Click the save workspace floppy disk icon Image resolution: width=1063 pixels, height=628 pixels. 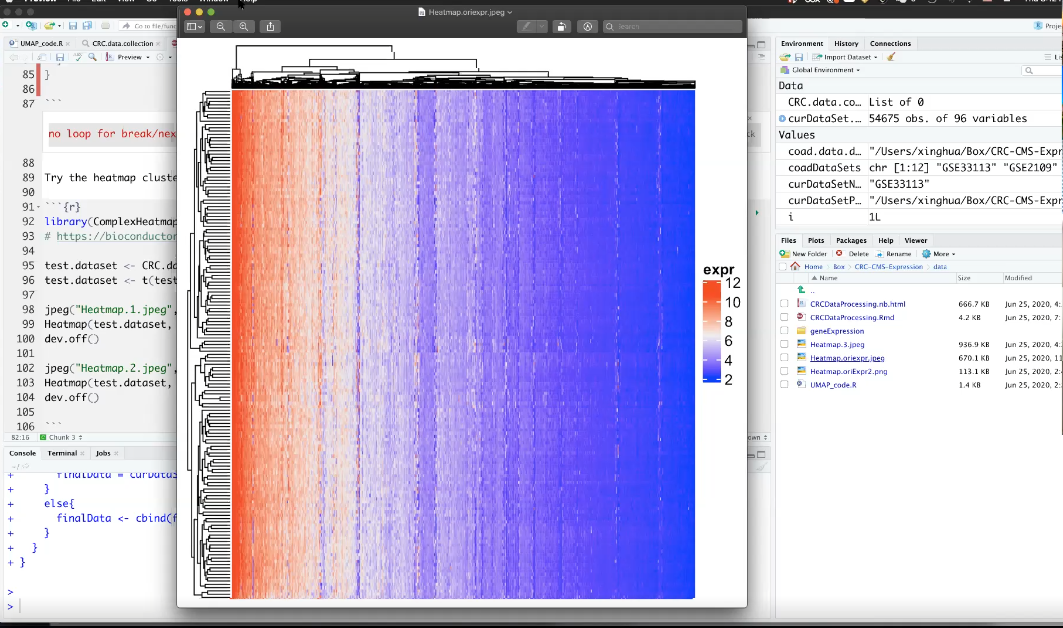pyautogui.click(x=799, y=57)
